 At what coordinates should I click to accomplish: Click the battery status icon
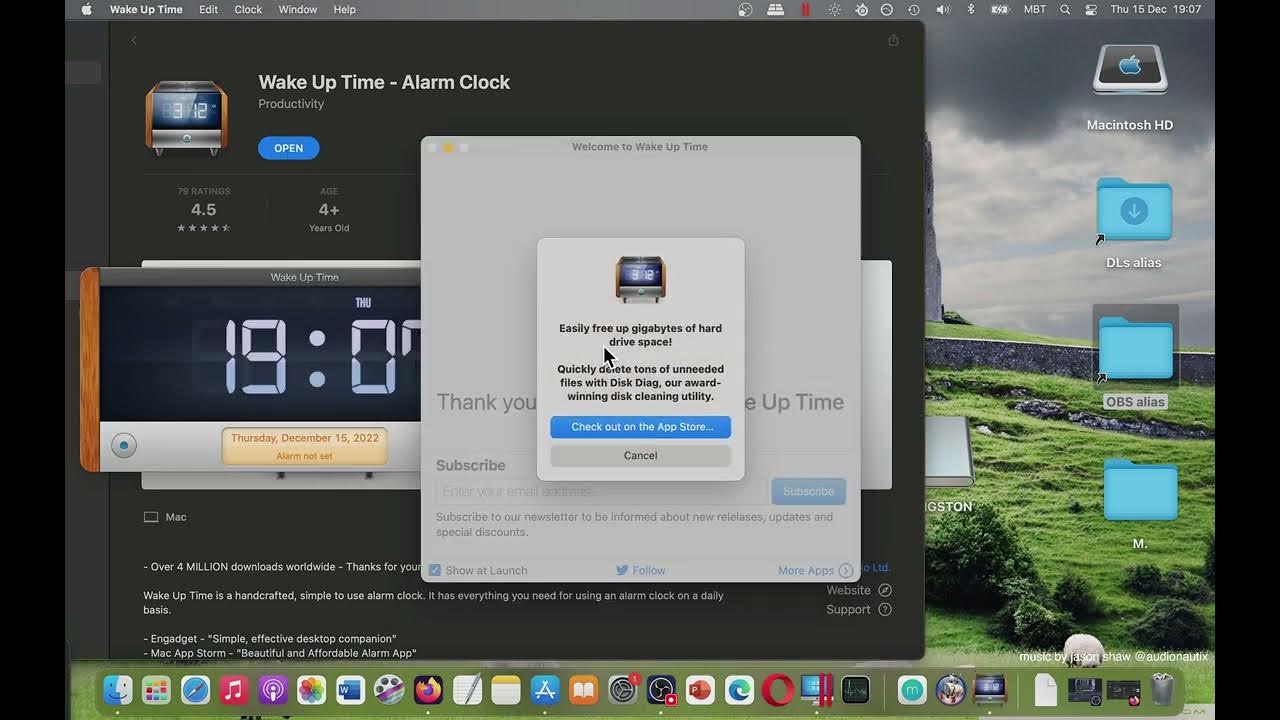point(1000,9)
